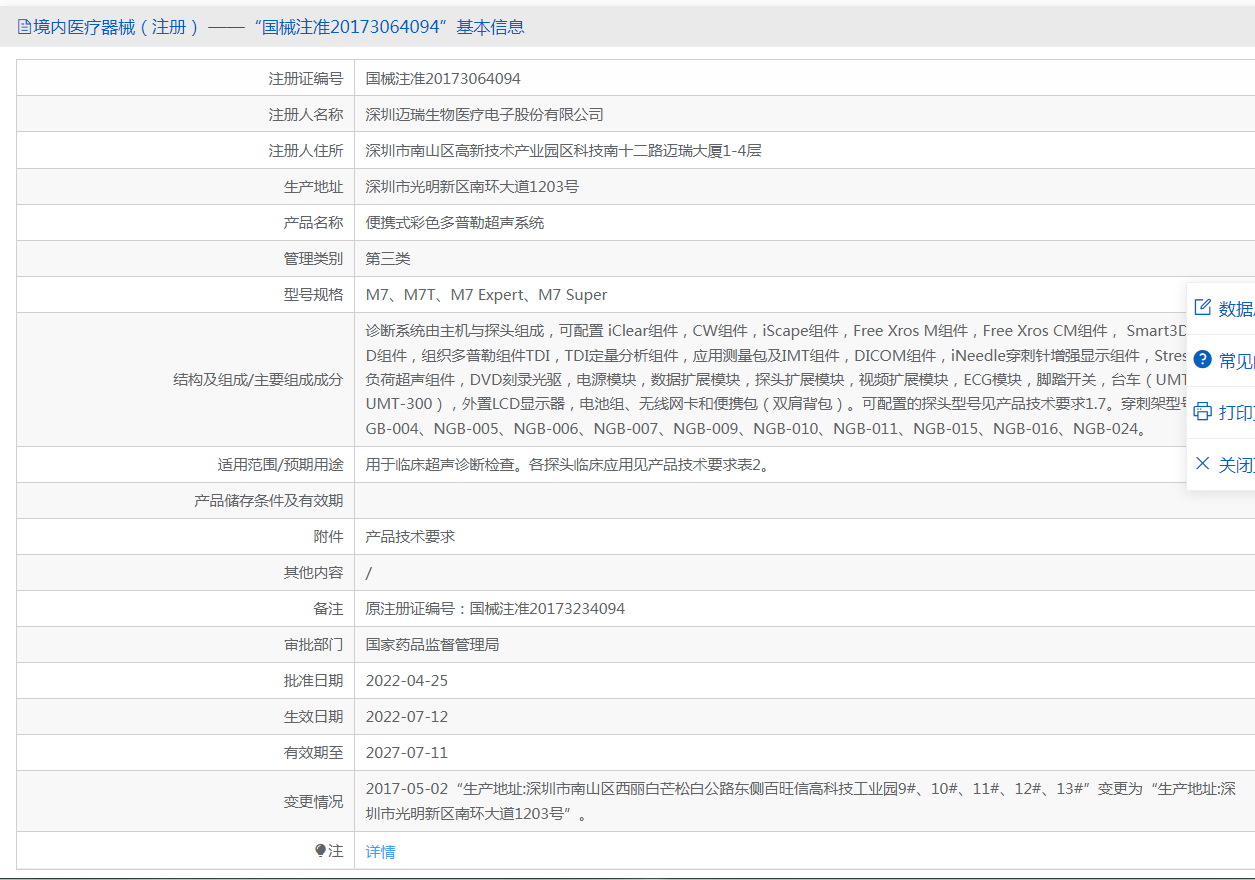Click the 注册人住所 address value
Screen dimensions: 1255x880
[564, 151]
